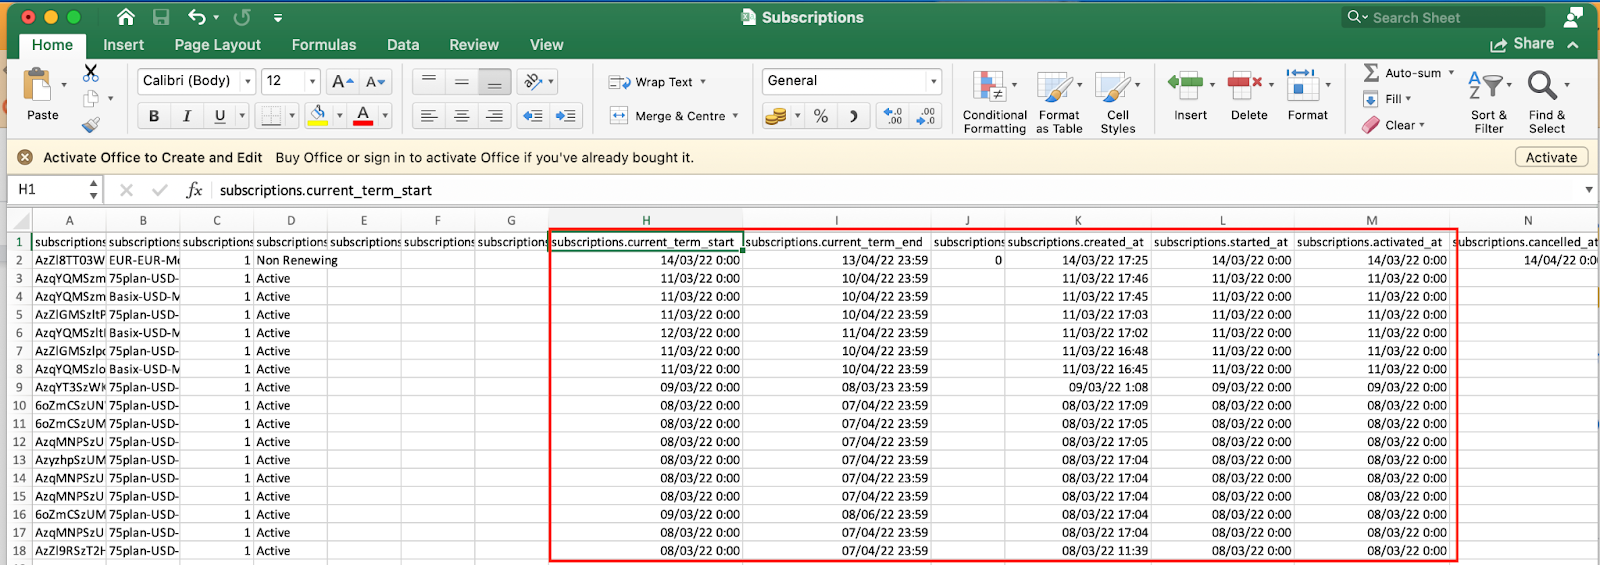Click the Redo arrow icon
The image size is (1600, 565).
click(x=242, y=17)
